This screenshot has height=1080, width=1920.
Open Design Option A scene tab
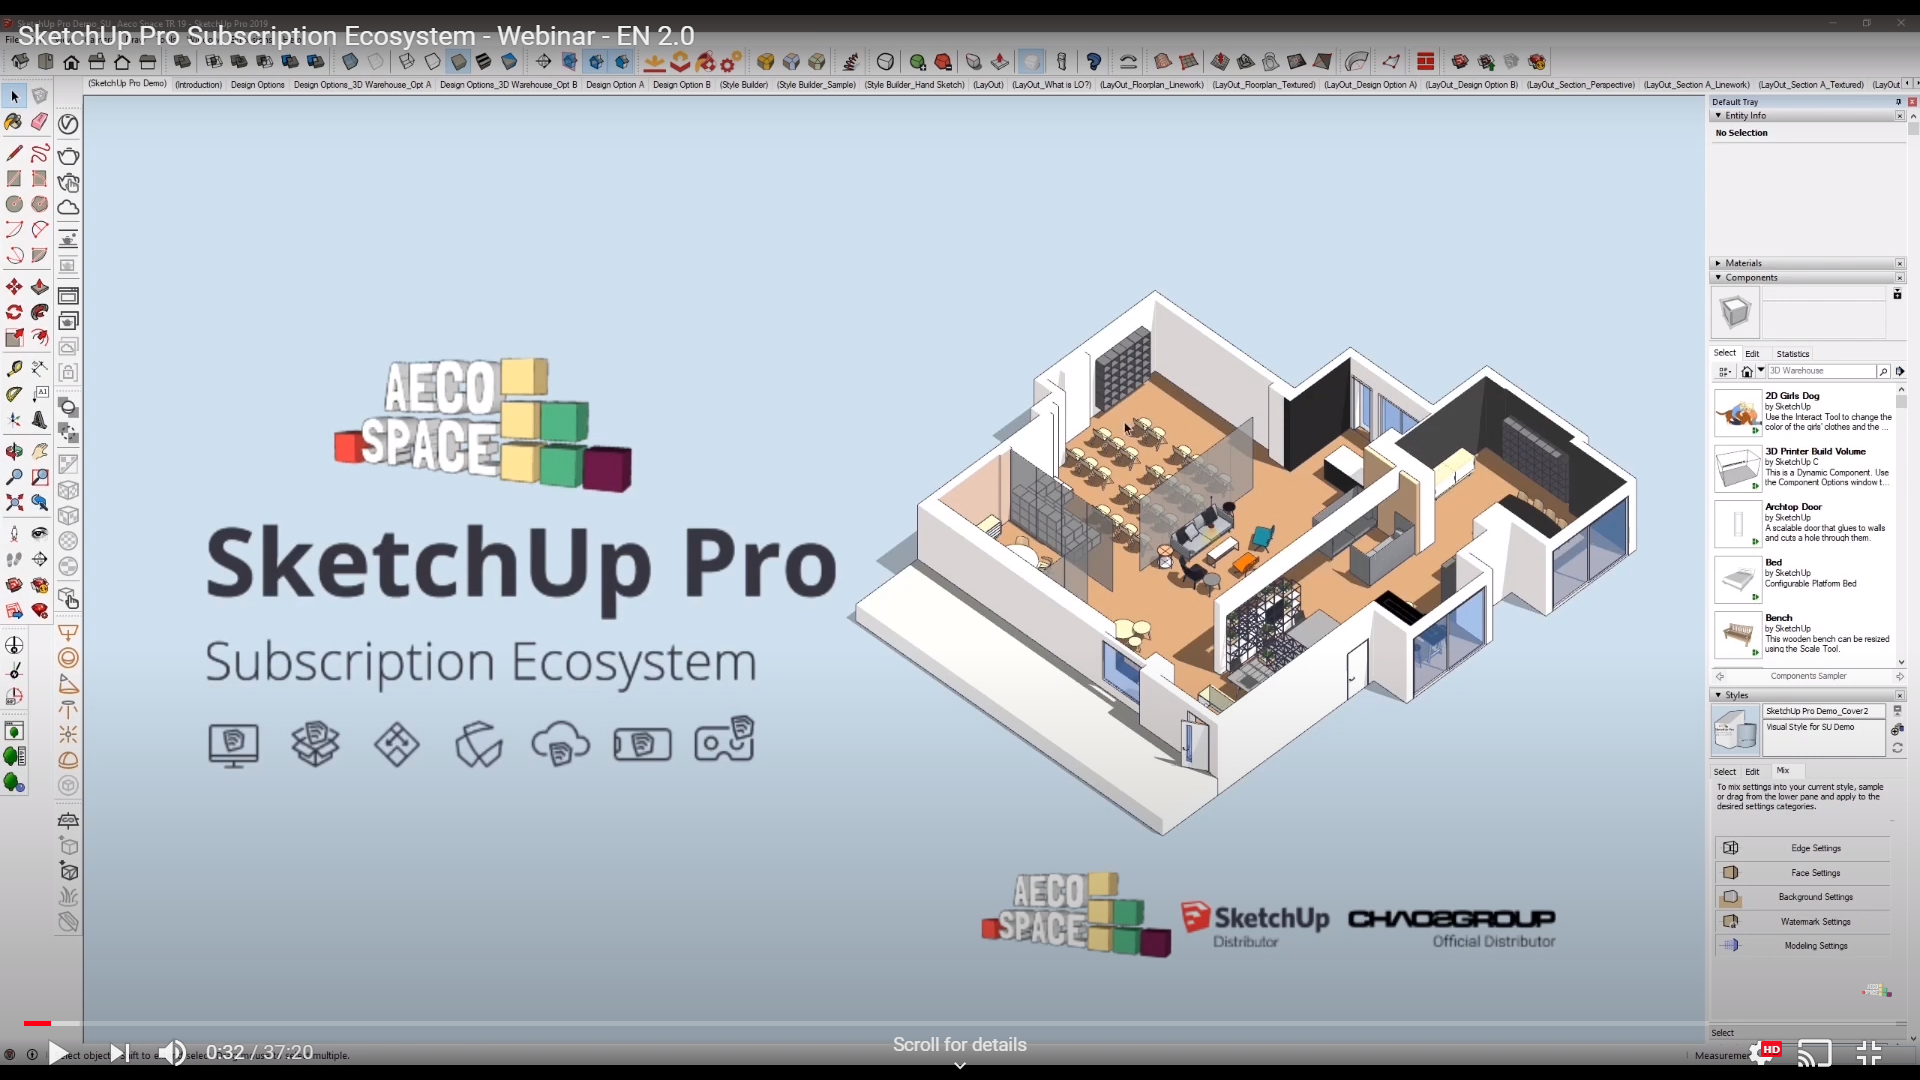[615, 85]
